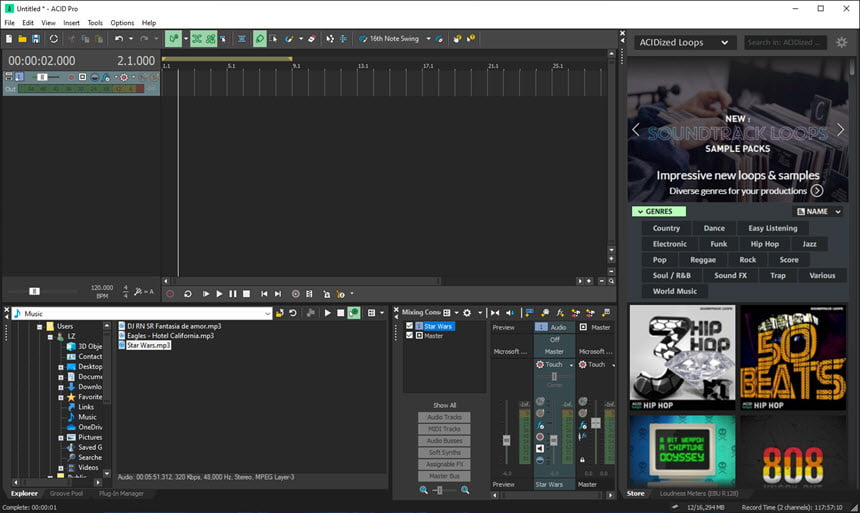Image resolution: width=860 pixels, height=513 pixels.
Task: Open the Options menu
Action: click(x=122, y=23)
